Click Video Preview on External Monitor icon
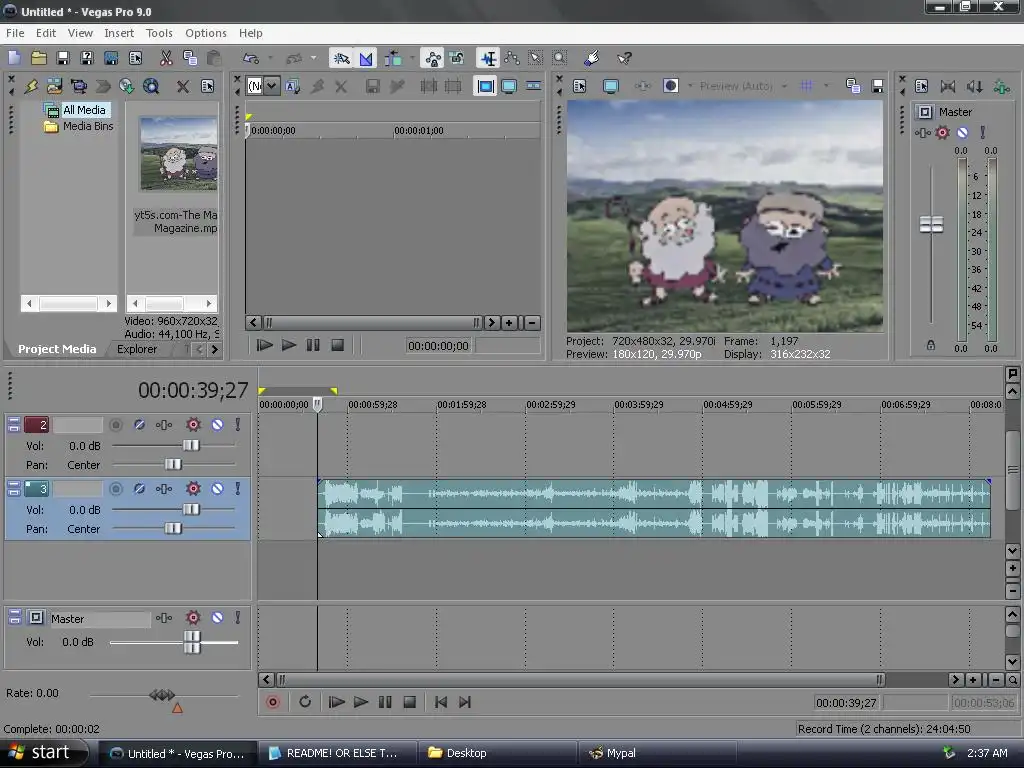Image resolution: width=1024 pixels, height=768 pixels. point(611,86)
